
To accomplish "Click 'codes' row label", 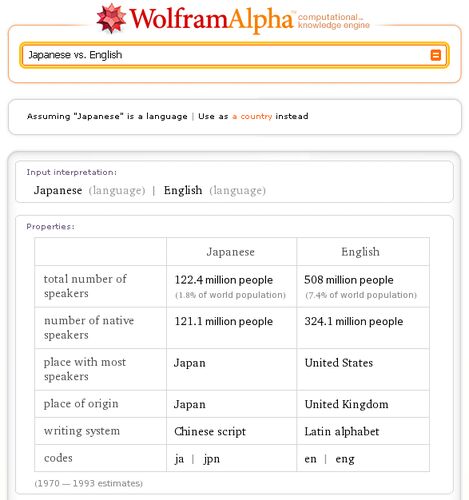I will 58,458.
